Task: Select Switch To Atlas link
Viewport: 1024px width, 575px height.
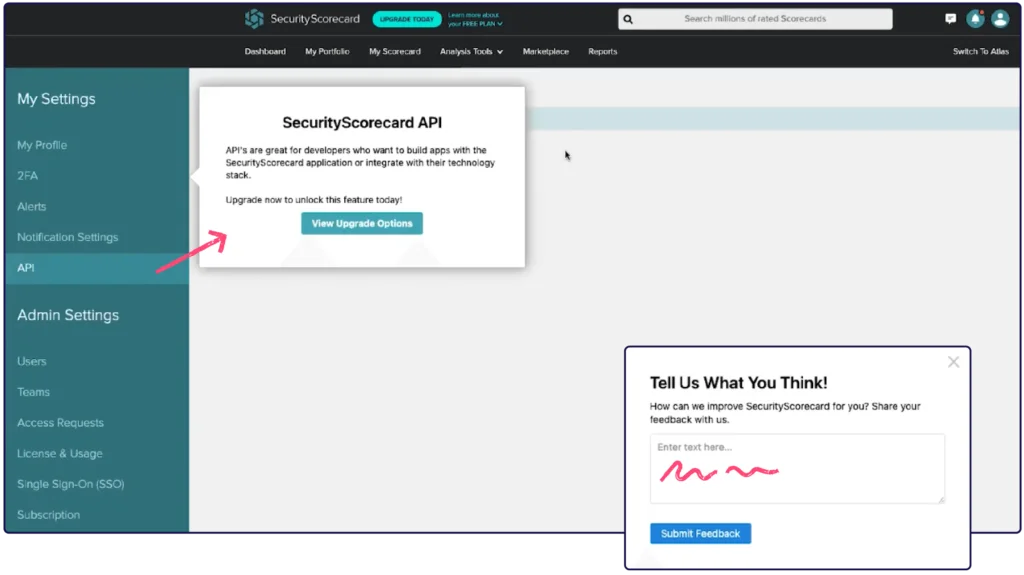Action: coord(980,52)
